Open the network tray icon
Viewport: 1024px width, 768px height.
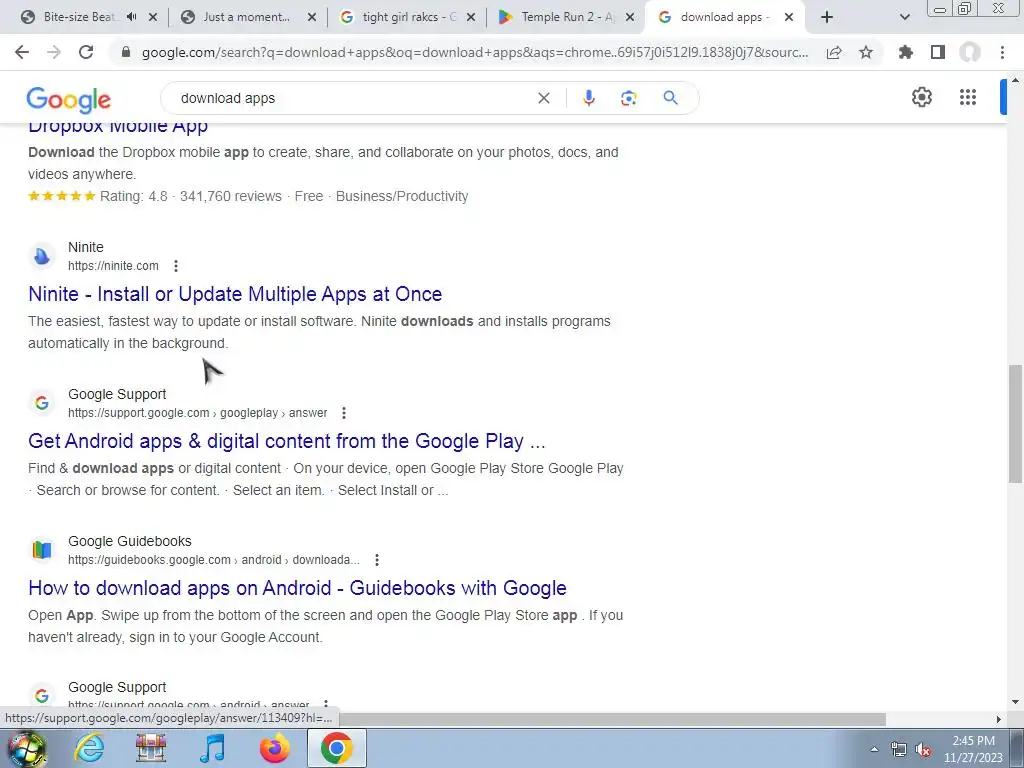point(899,750)
